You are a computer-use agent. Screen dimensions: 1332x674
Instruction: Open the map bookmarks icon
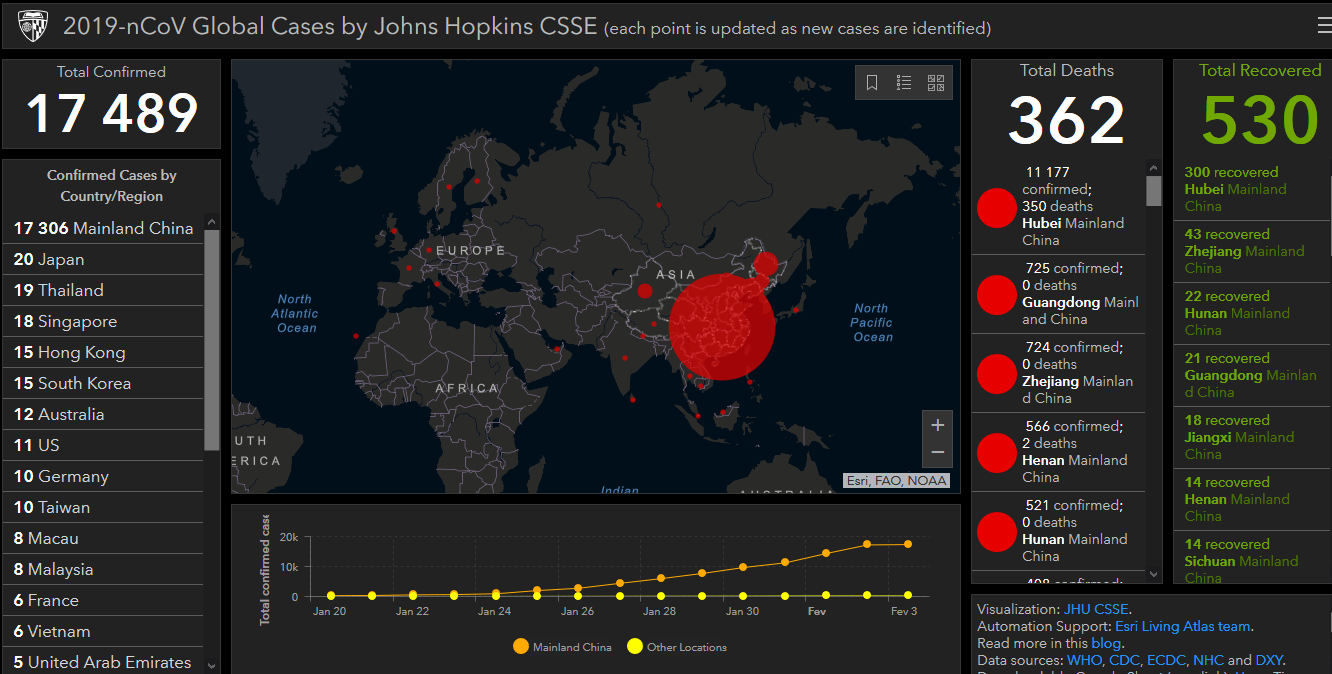click(x=872, y=83)
